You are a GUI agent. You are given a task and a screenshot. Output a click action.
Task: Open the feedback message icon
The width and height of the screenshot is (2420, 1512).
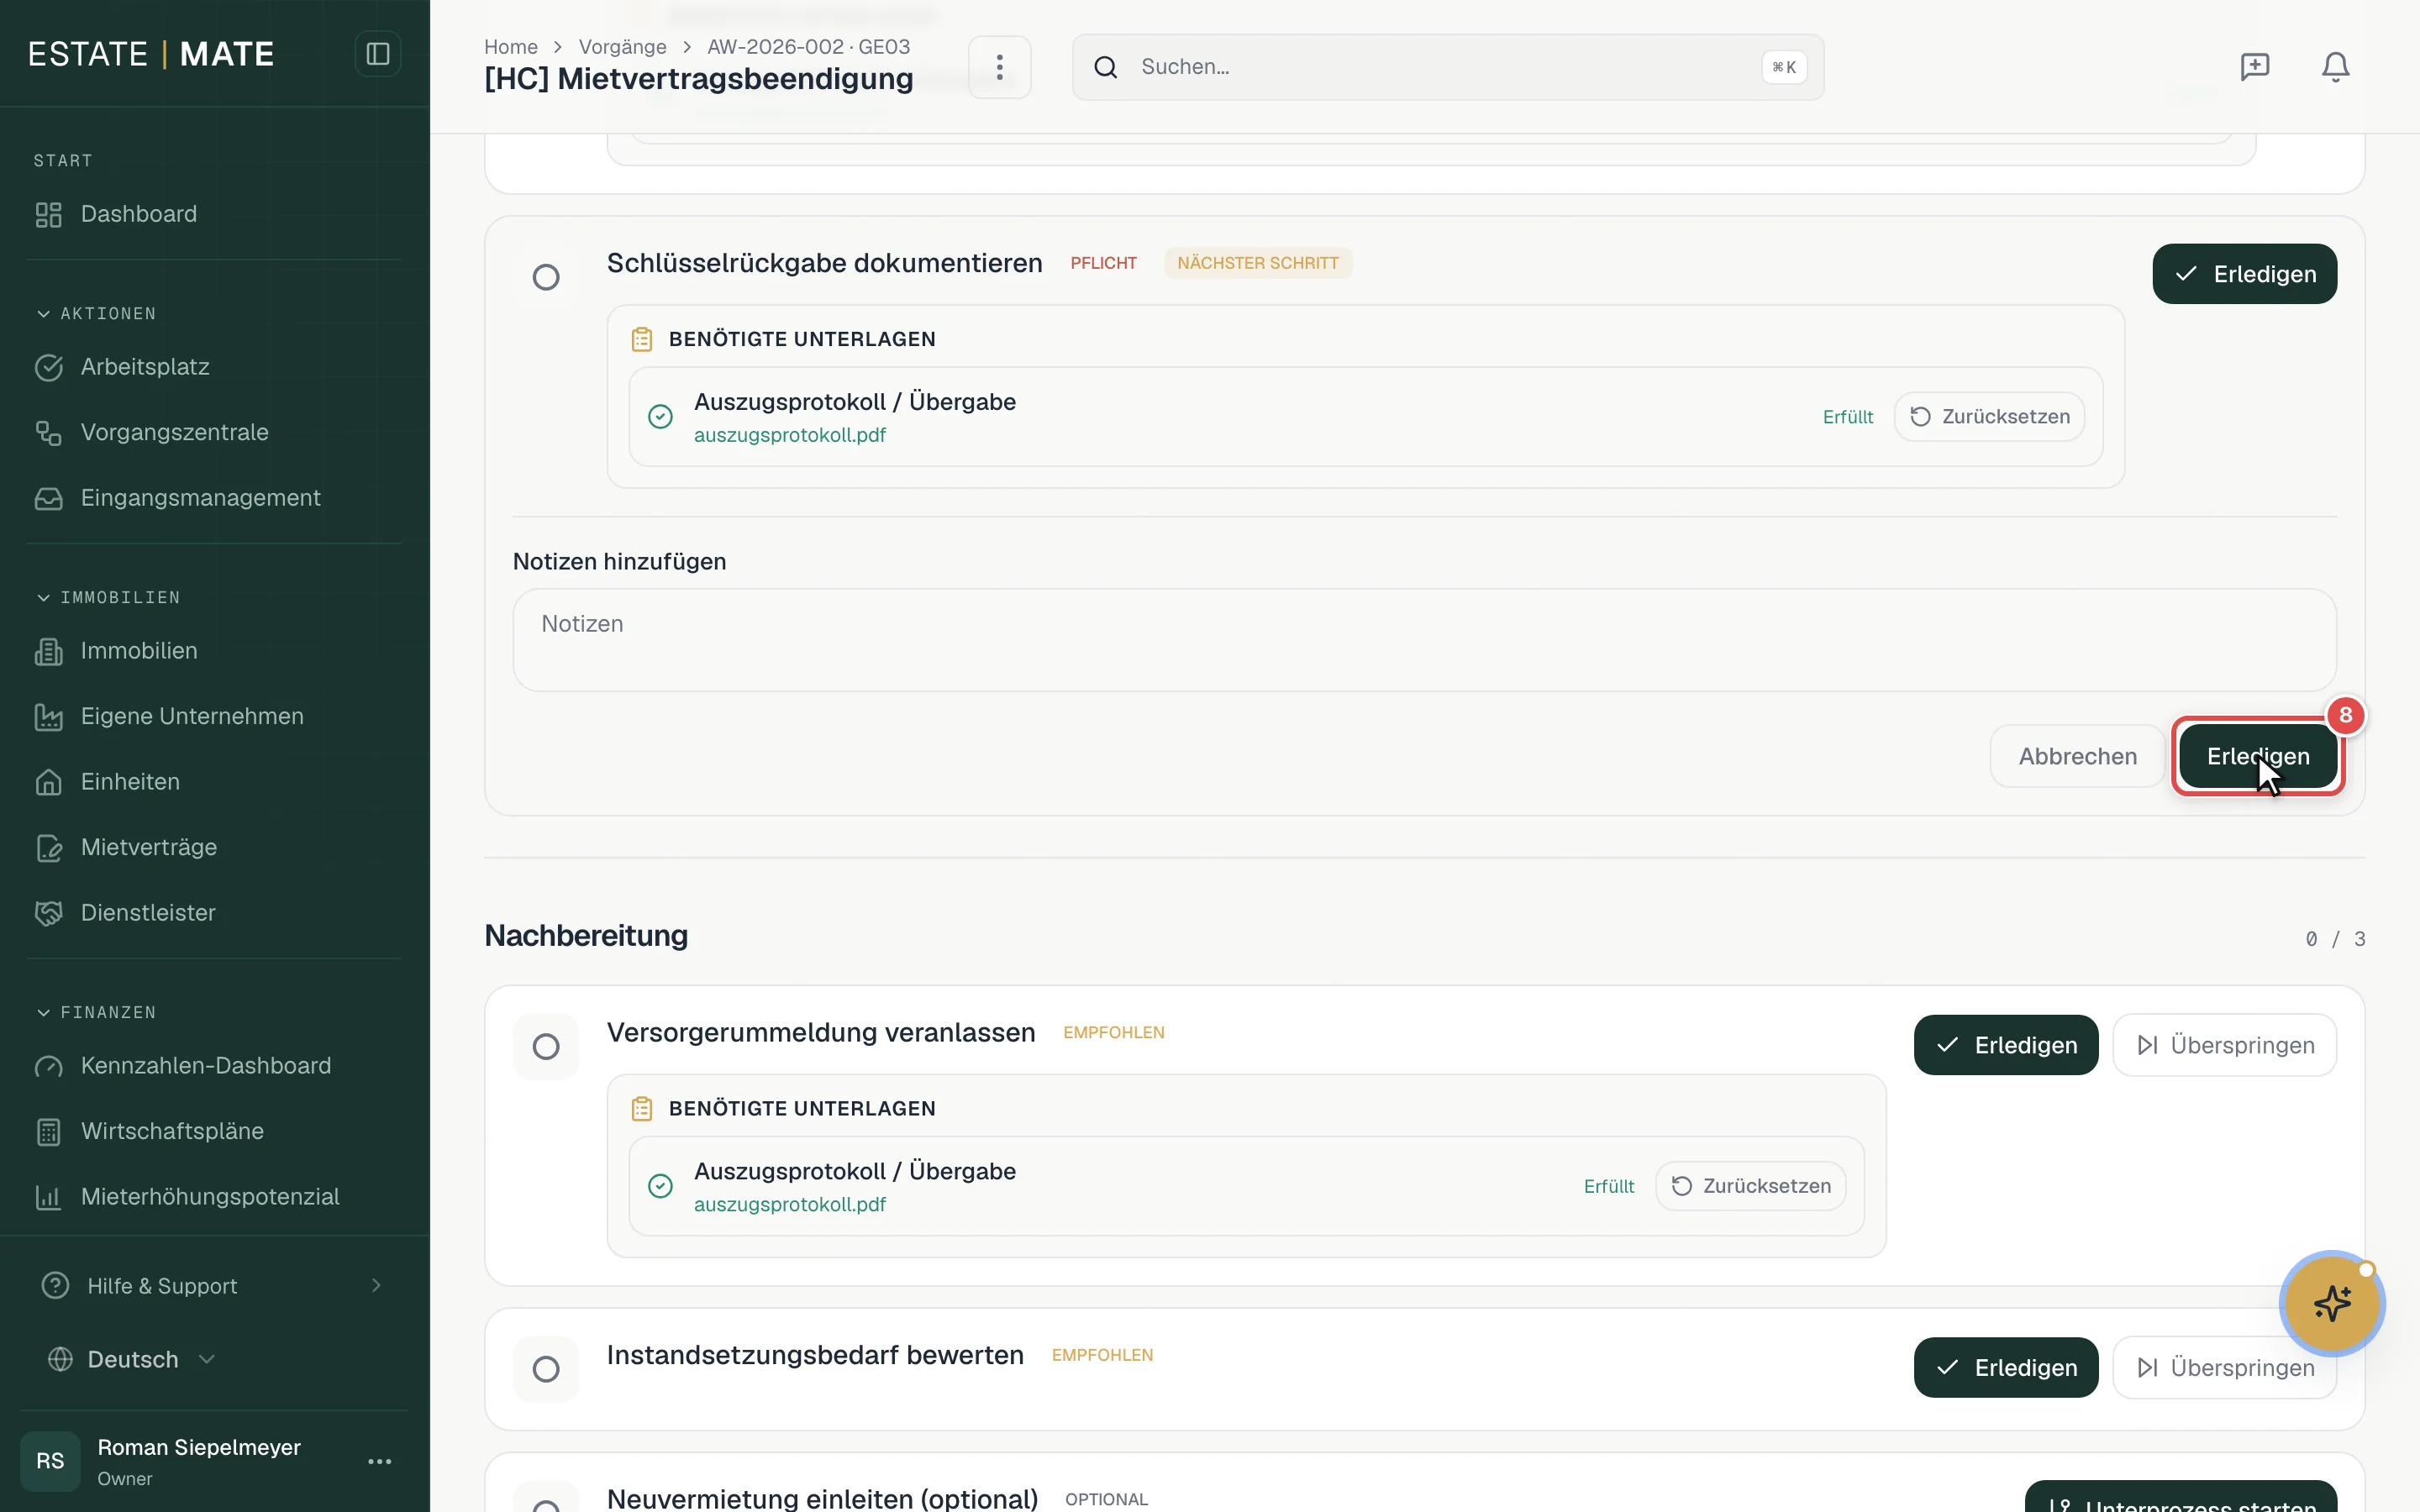click(2254, 67)
